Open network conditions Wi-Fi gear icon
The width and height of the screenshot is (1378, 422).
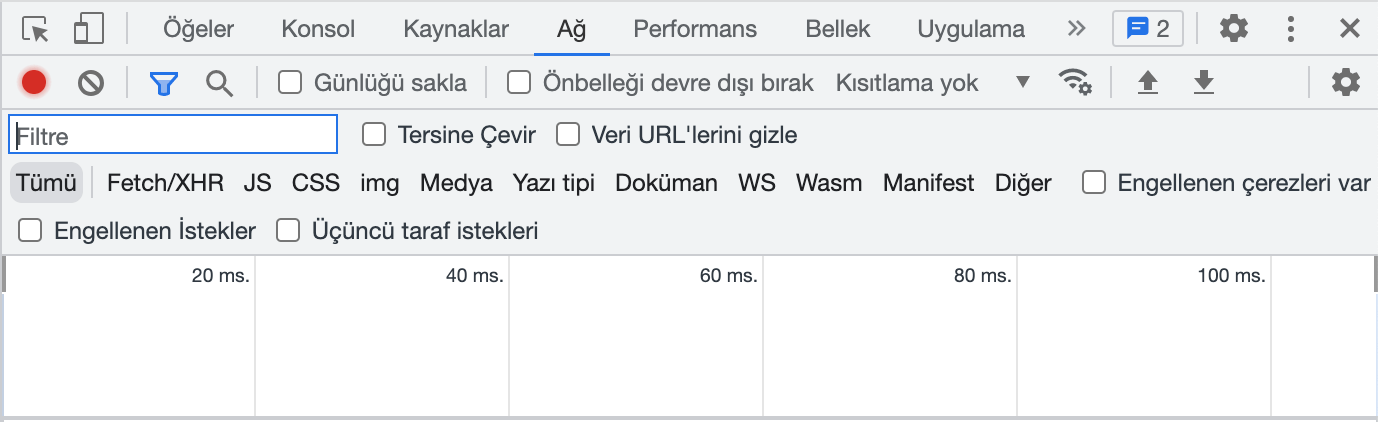point(1075,82)
